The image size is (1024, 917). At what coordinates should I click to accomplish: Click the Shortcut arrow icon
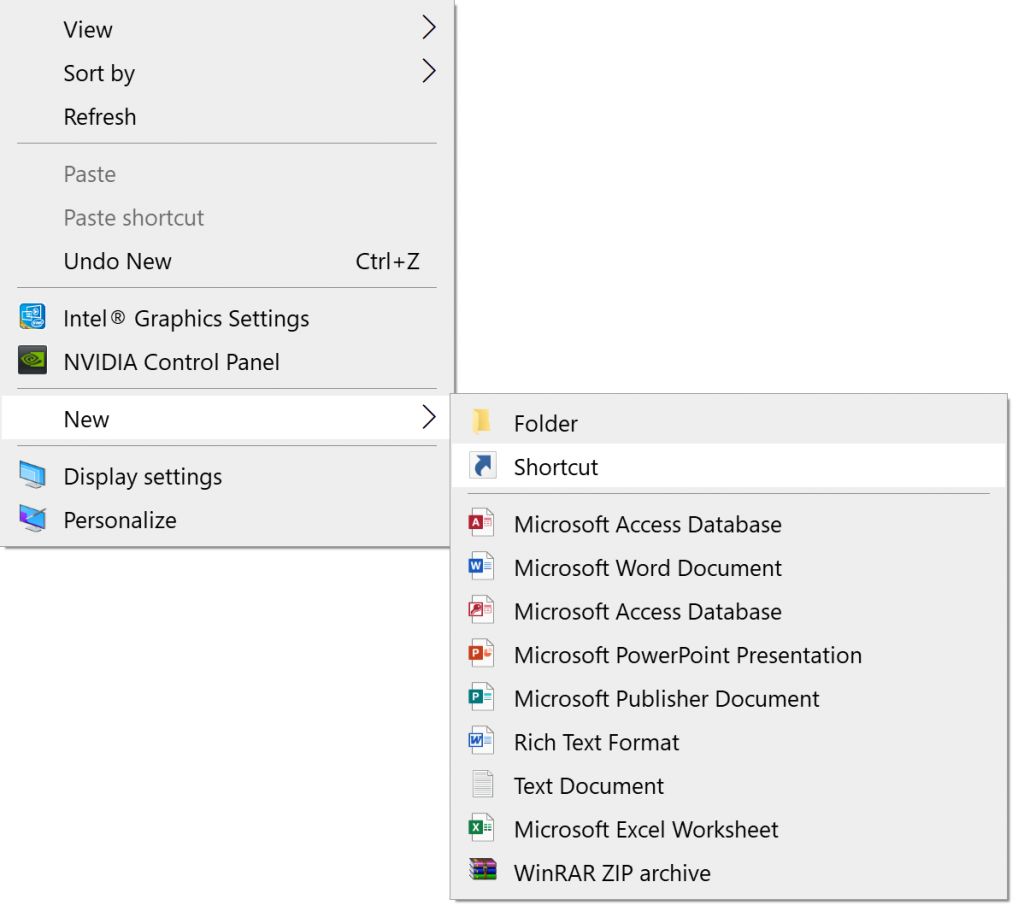pos(483,466)
